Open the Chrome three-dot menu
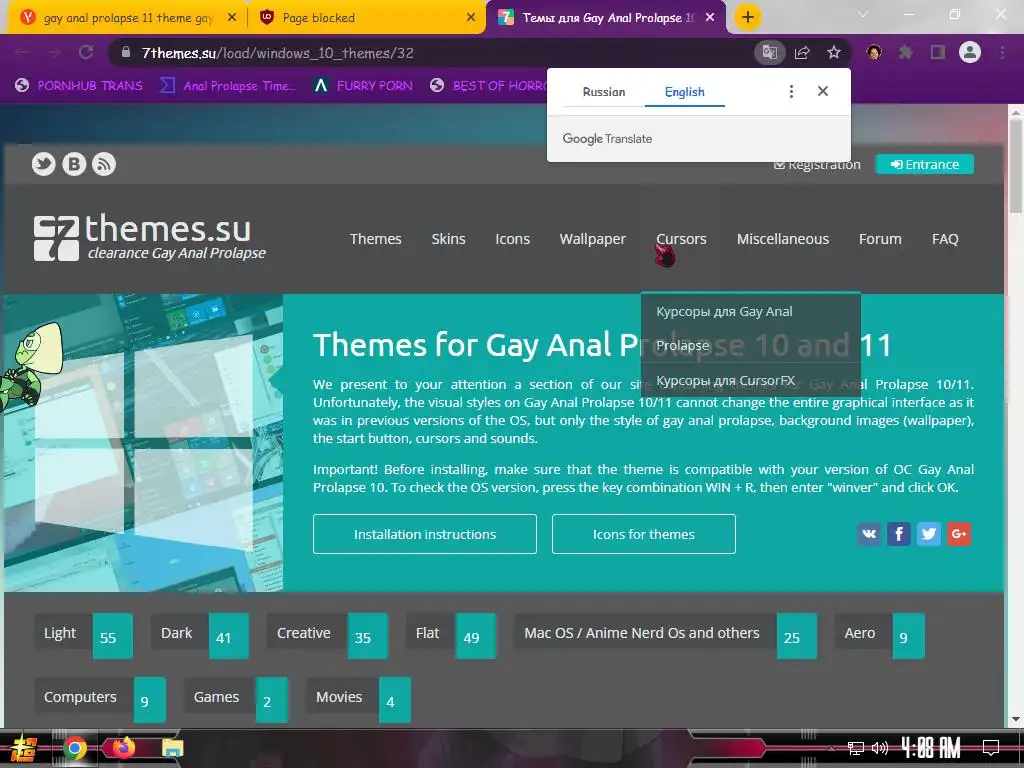 point(1002,52)
